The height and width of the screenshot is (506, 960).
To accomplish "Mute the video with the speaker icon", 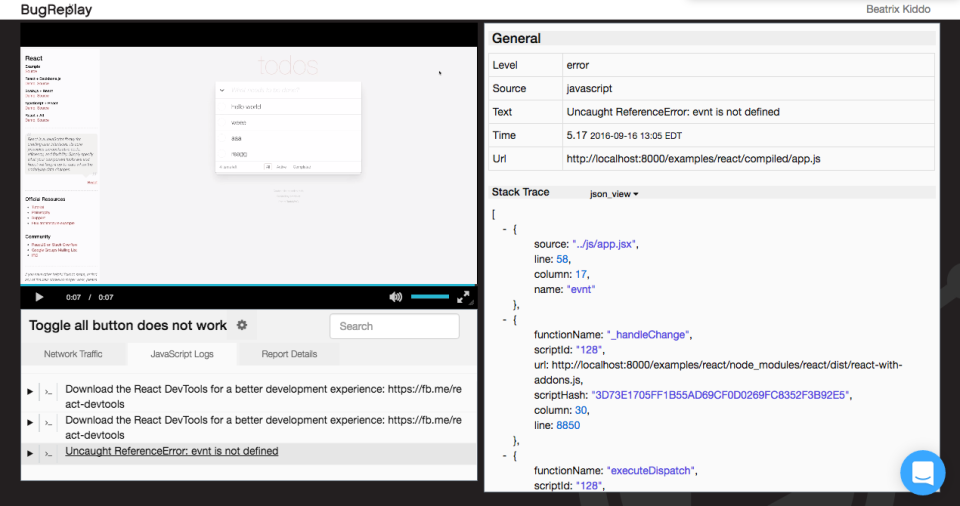I will (x=396, y=297).
